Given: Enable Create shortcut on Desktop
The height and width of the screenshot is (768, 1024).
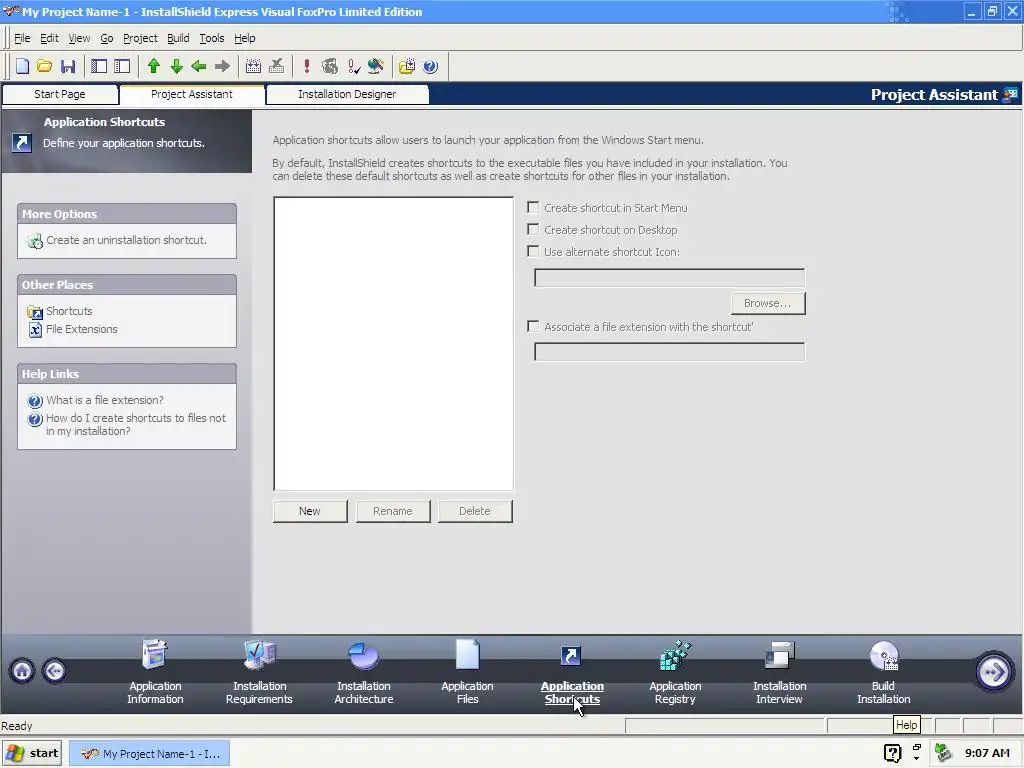Looking at the screenshot, I should [533, 230].
